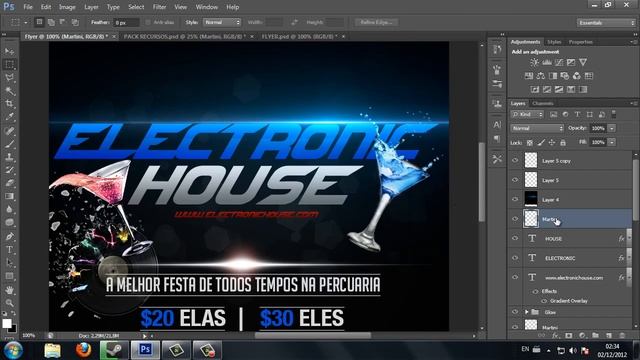Select the Magic Wand tool
The height and width of the screenshot is (360, 640).
[x=9, y=91]
